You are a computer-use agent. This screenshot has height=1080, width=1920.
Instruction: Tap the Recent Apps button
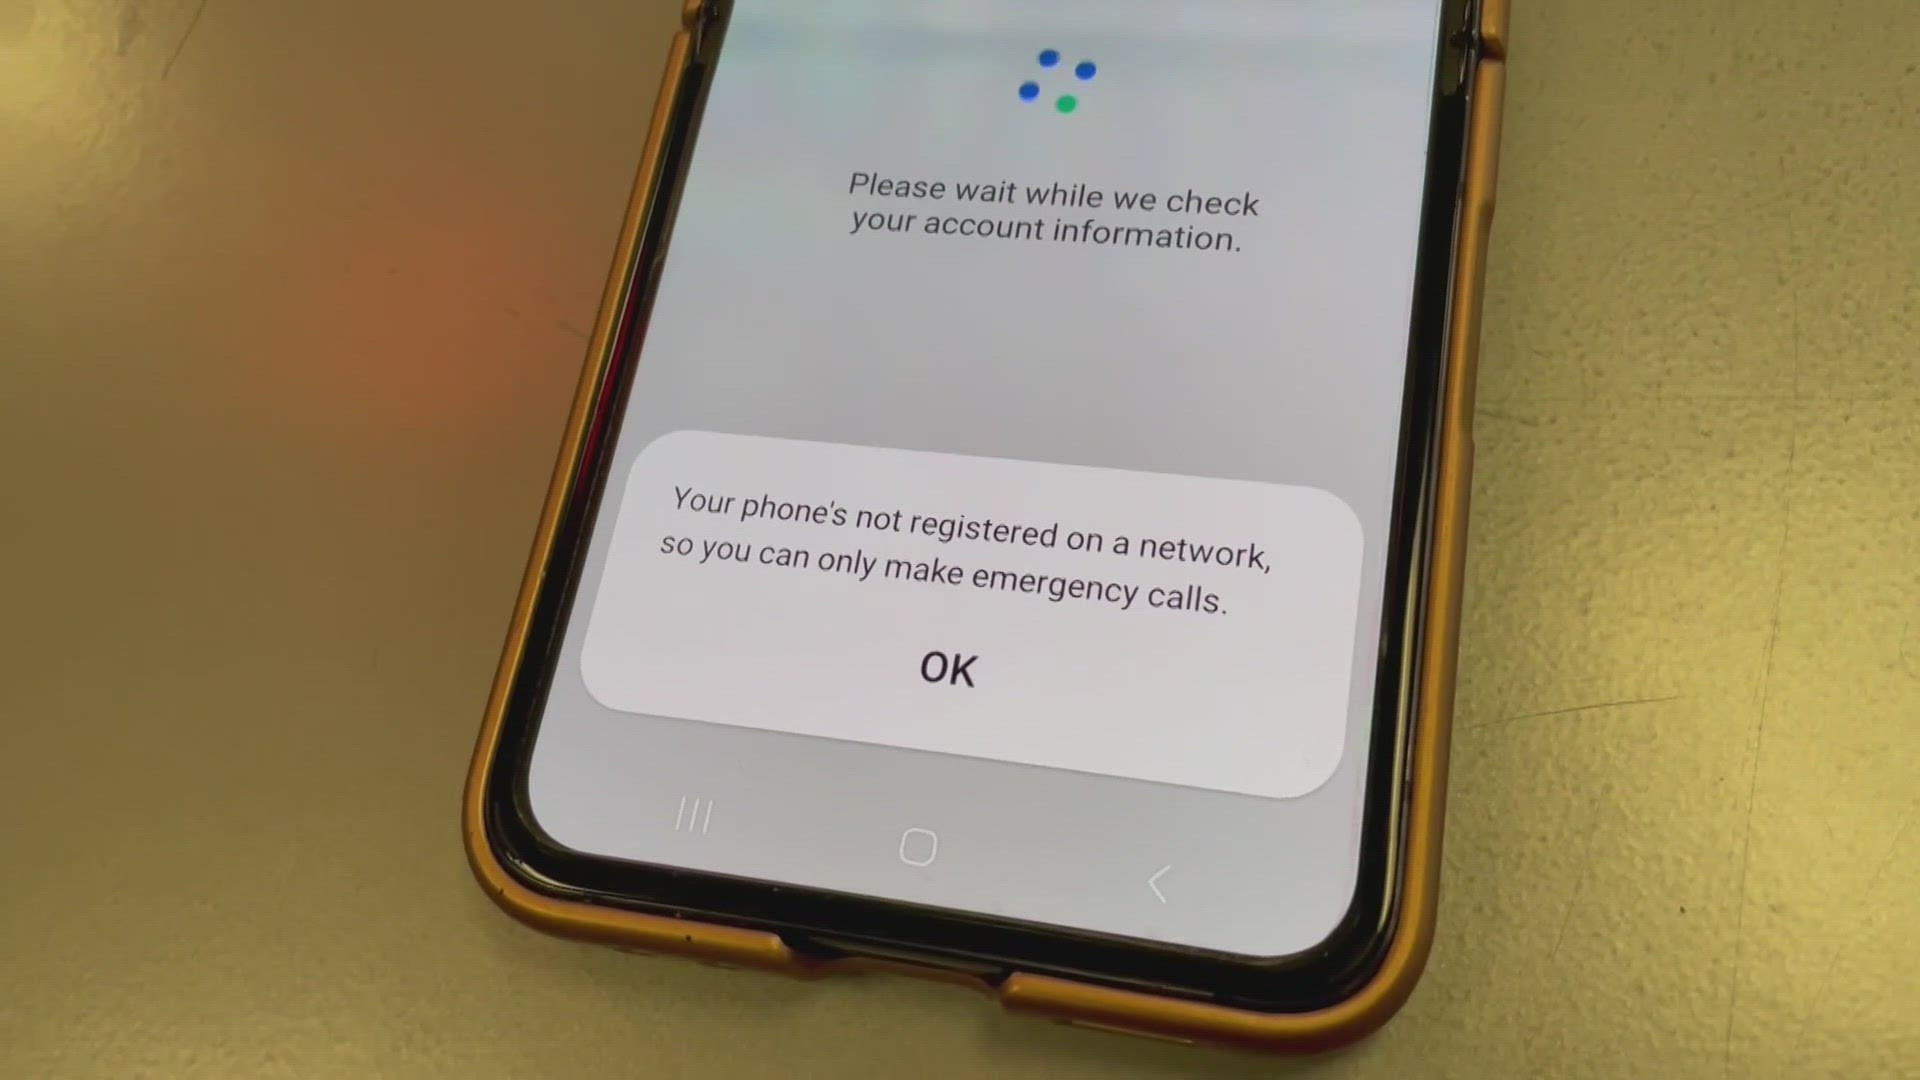692,815
